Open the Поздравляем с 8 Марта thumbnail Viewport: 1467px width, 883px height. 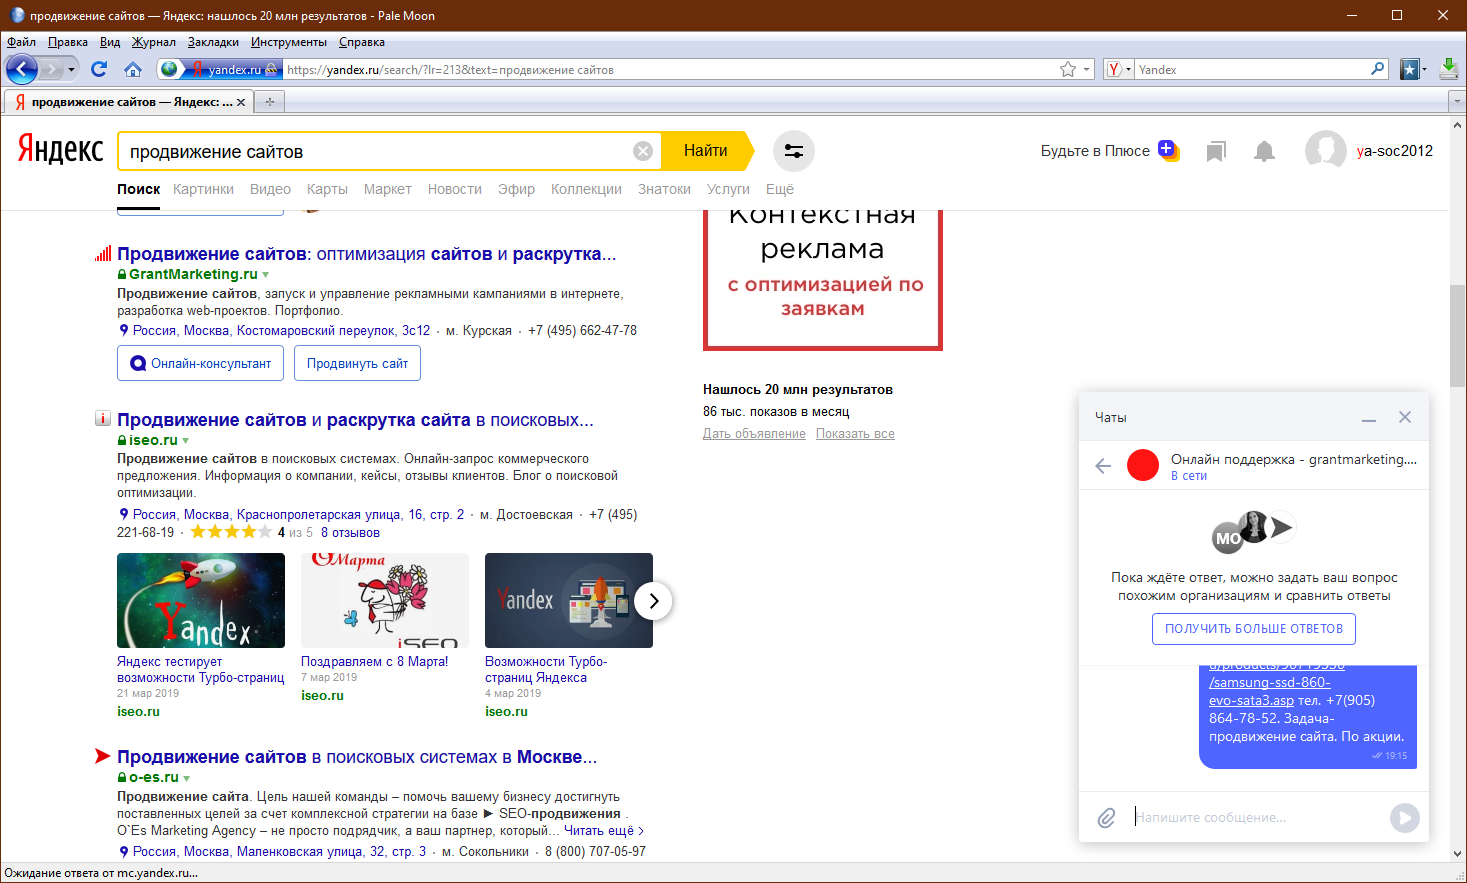(x=385, y=601)
